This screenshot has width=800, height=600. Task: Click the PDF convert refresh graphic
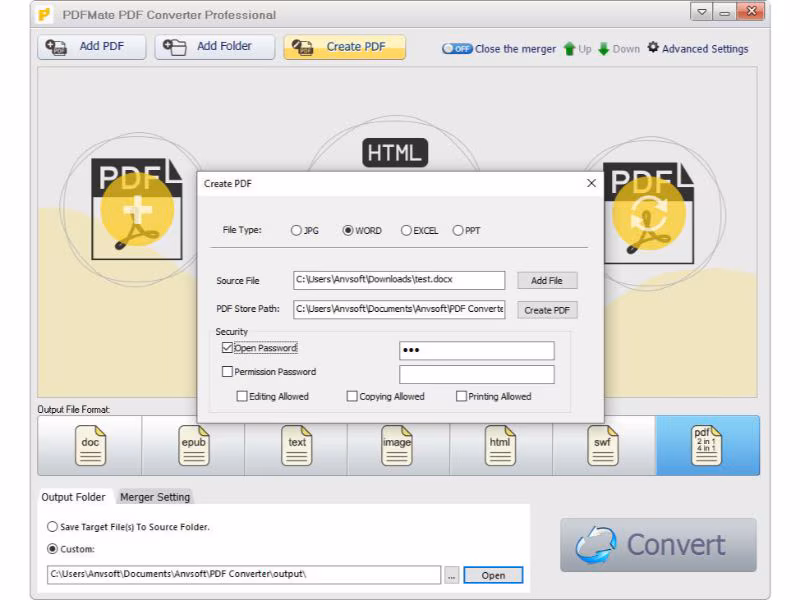point(648,213)
